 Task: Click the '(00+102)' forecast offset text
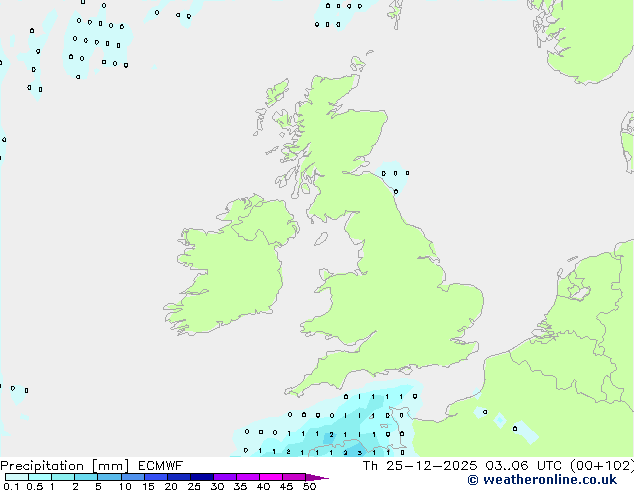tap(602, 466)
